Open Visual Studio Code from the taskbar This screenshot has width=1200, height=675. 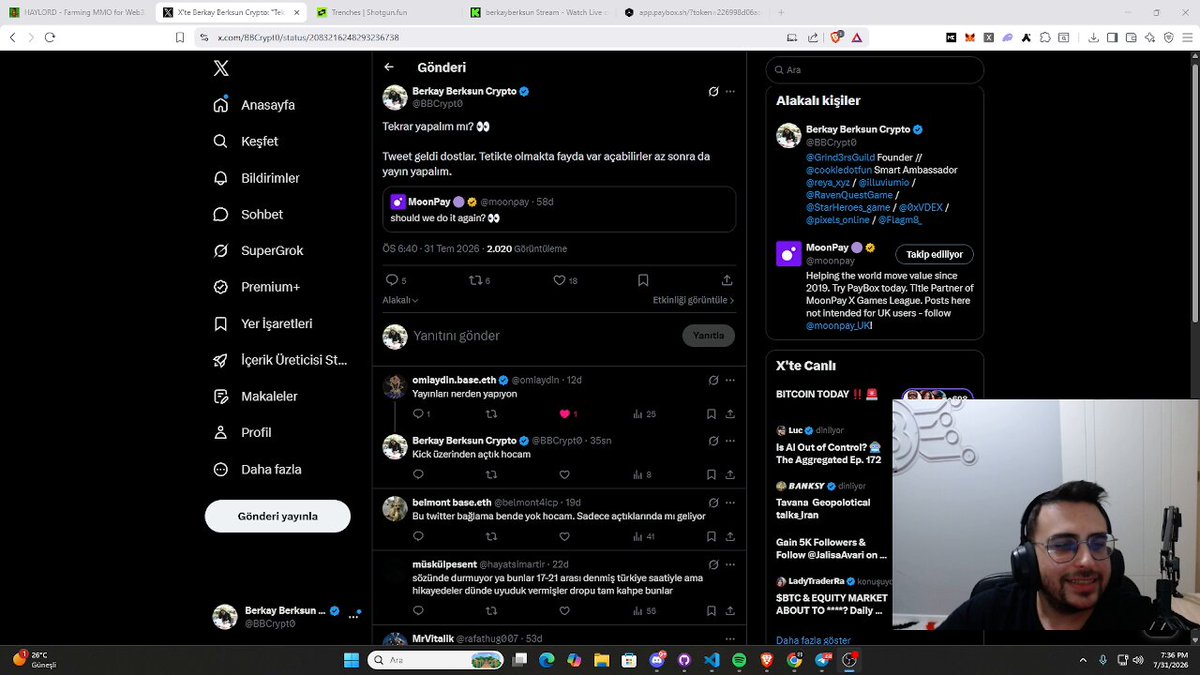pyautogui.click(x=712, y=660)
